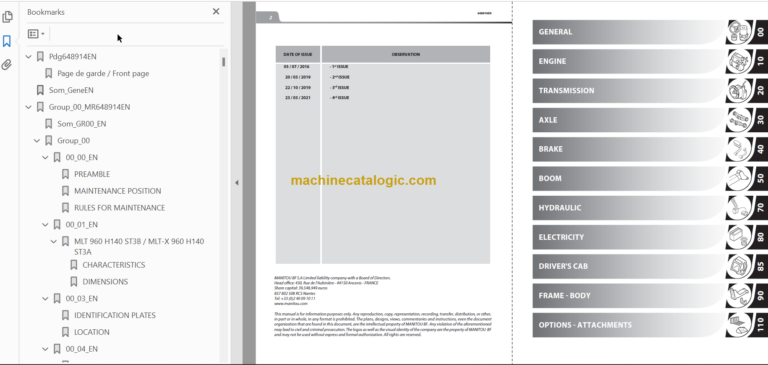768x365 pixels.
Task: Open the page thumbnails panel icon
Action: (x=7, y=17)
